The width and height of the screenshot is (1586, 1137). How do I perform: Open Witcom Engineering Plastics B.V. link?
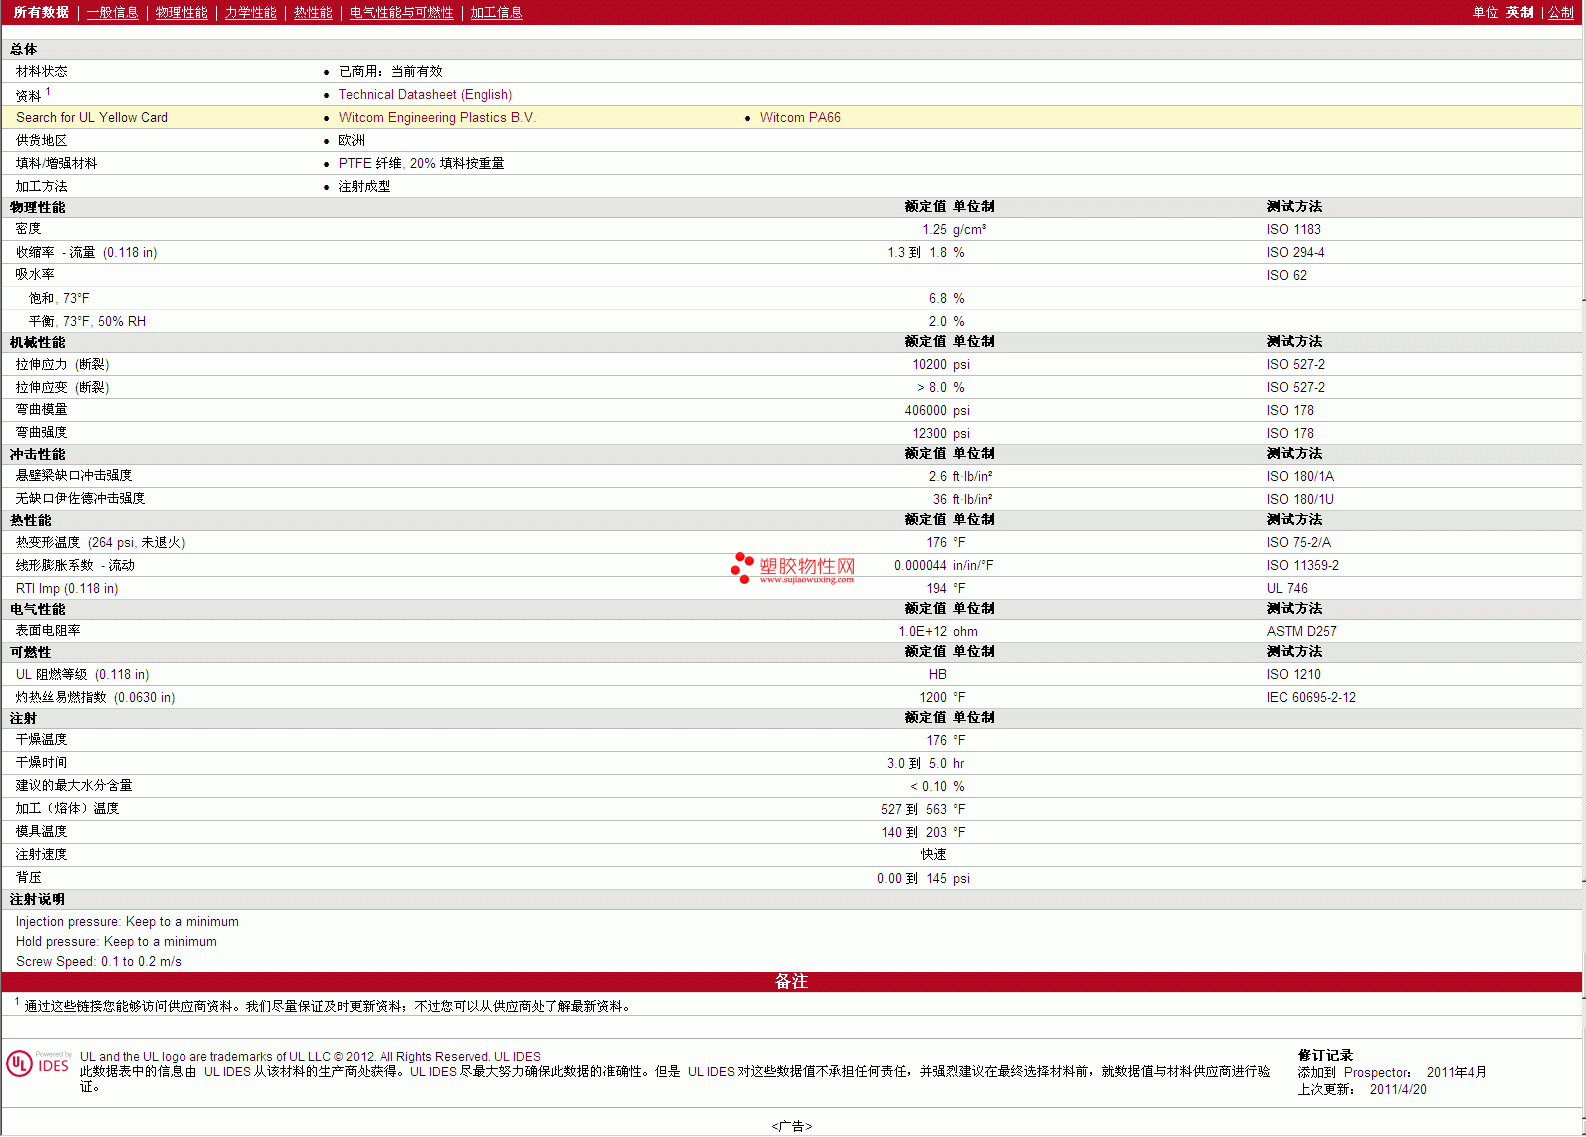click(437, 118)
